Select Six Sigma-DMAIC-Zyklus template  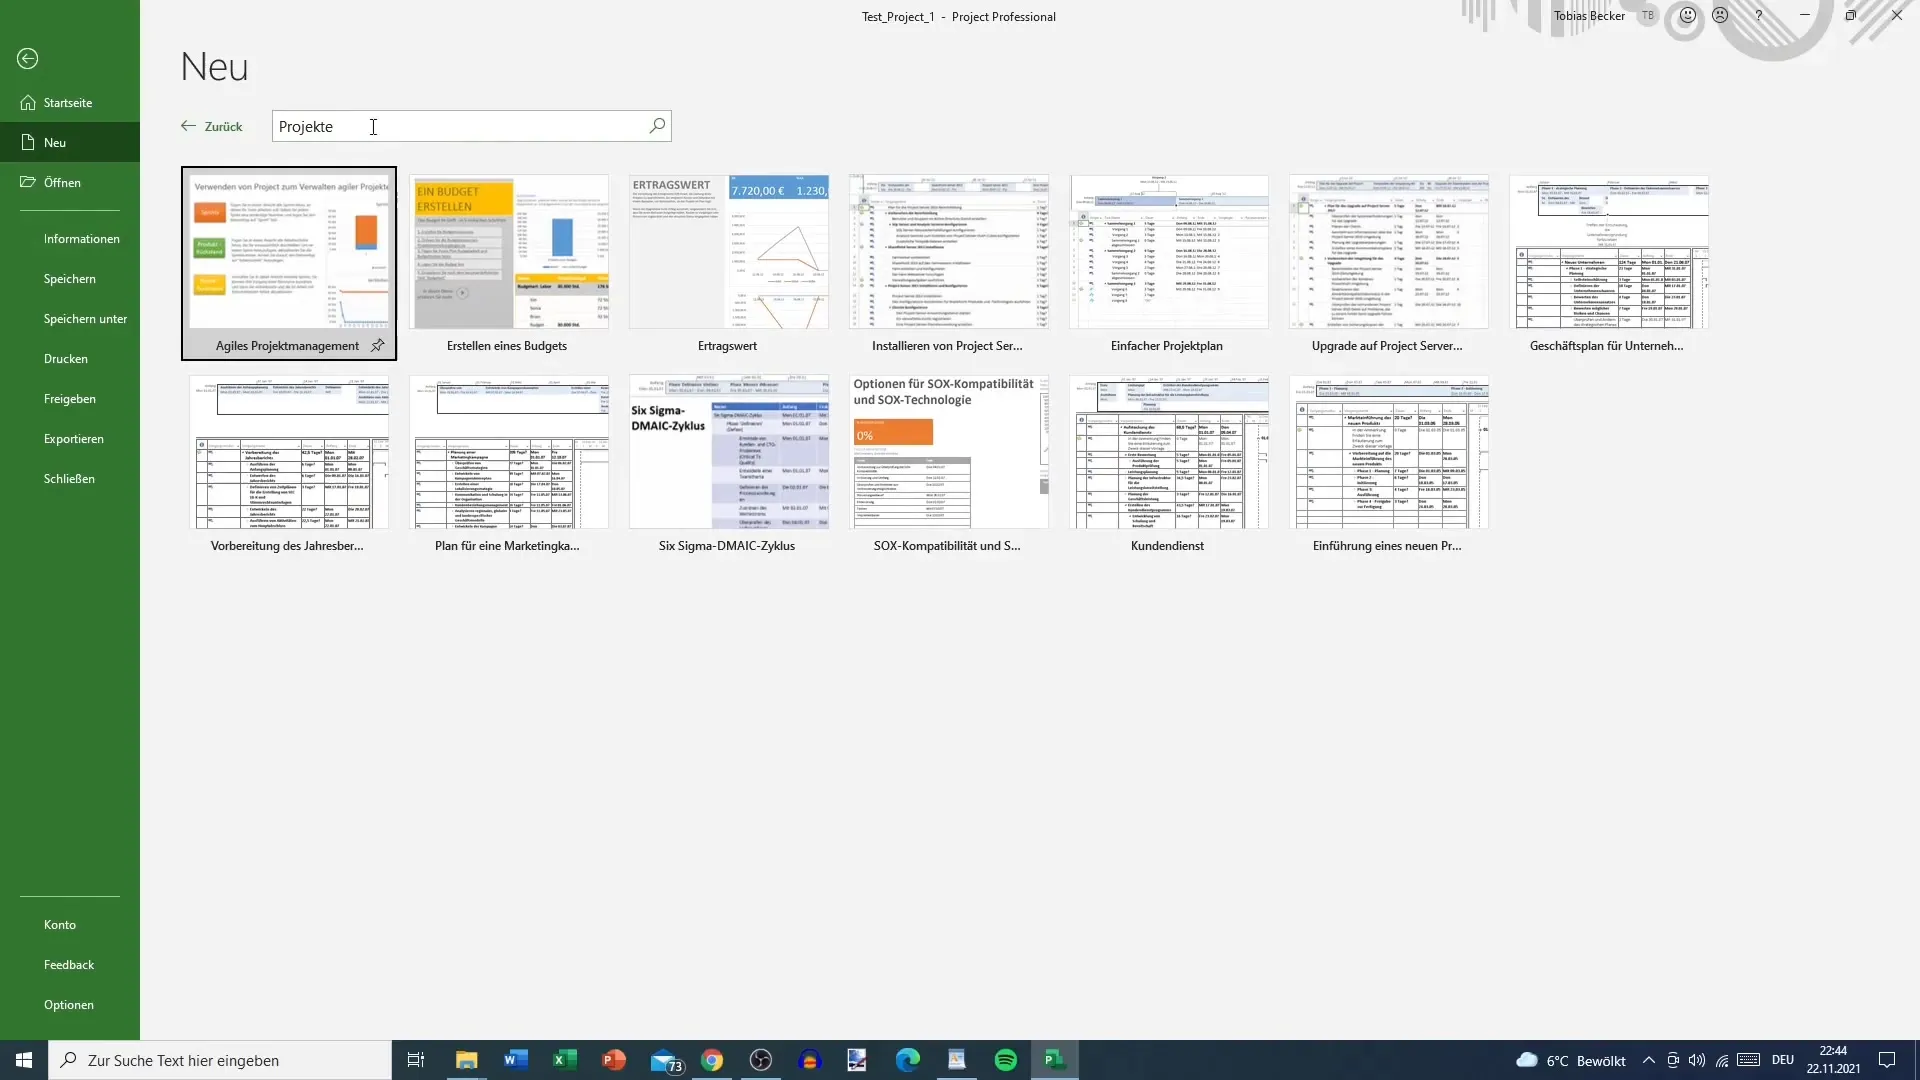[x=729, y=451]
